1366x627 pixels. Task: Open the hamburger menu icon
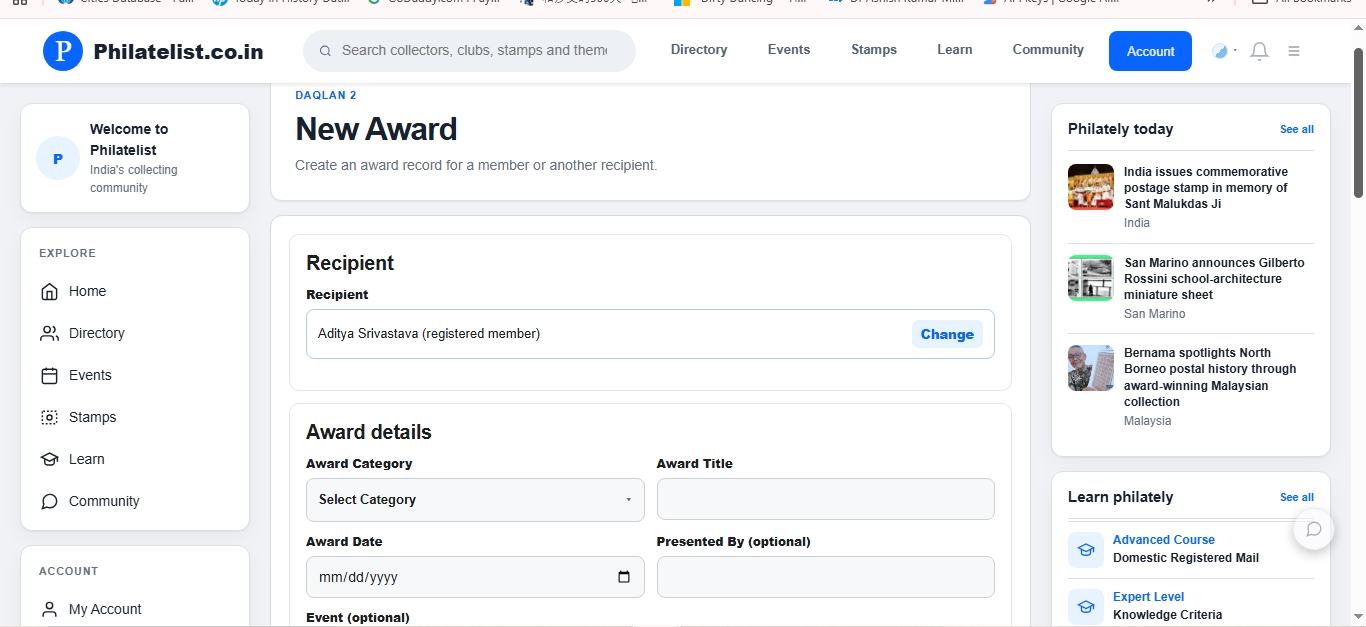pos(1294,51)
